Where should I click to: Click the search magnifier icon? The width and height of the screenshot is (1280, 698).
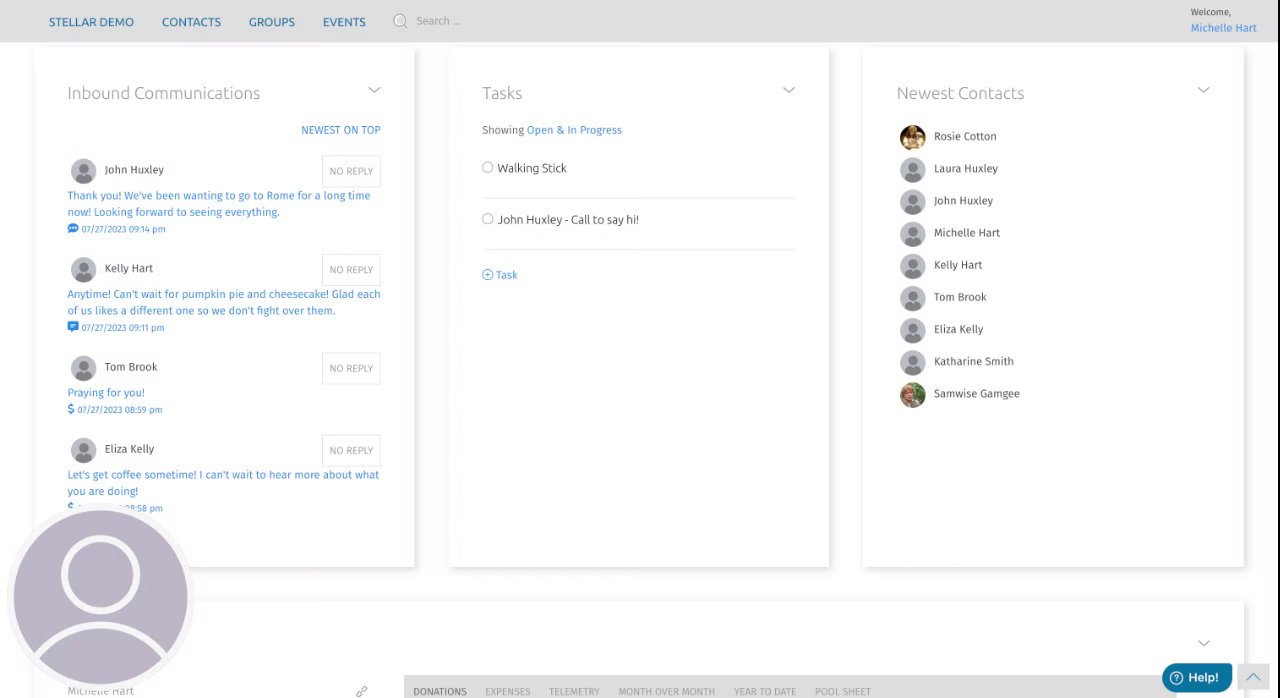pos(400,21)
